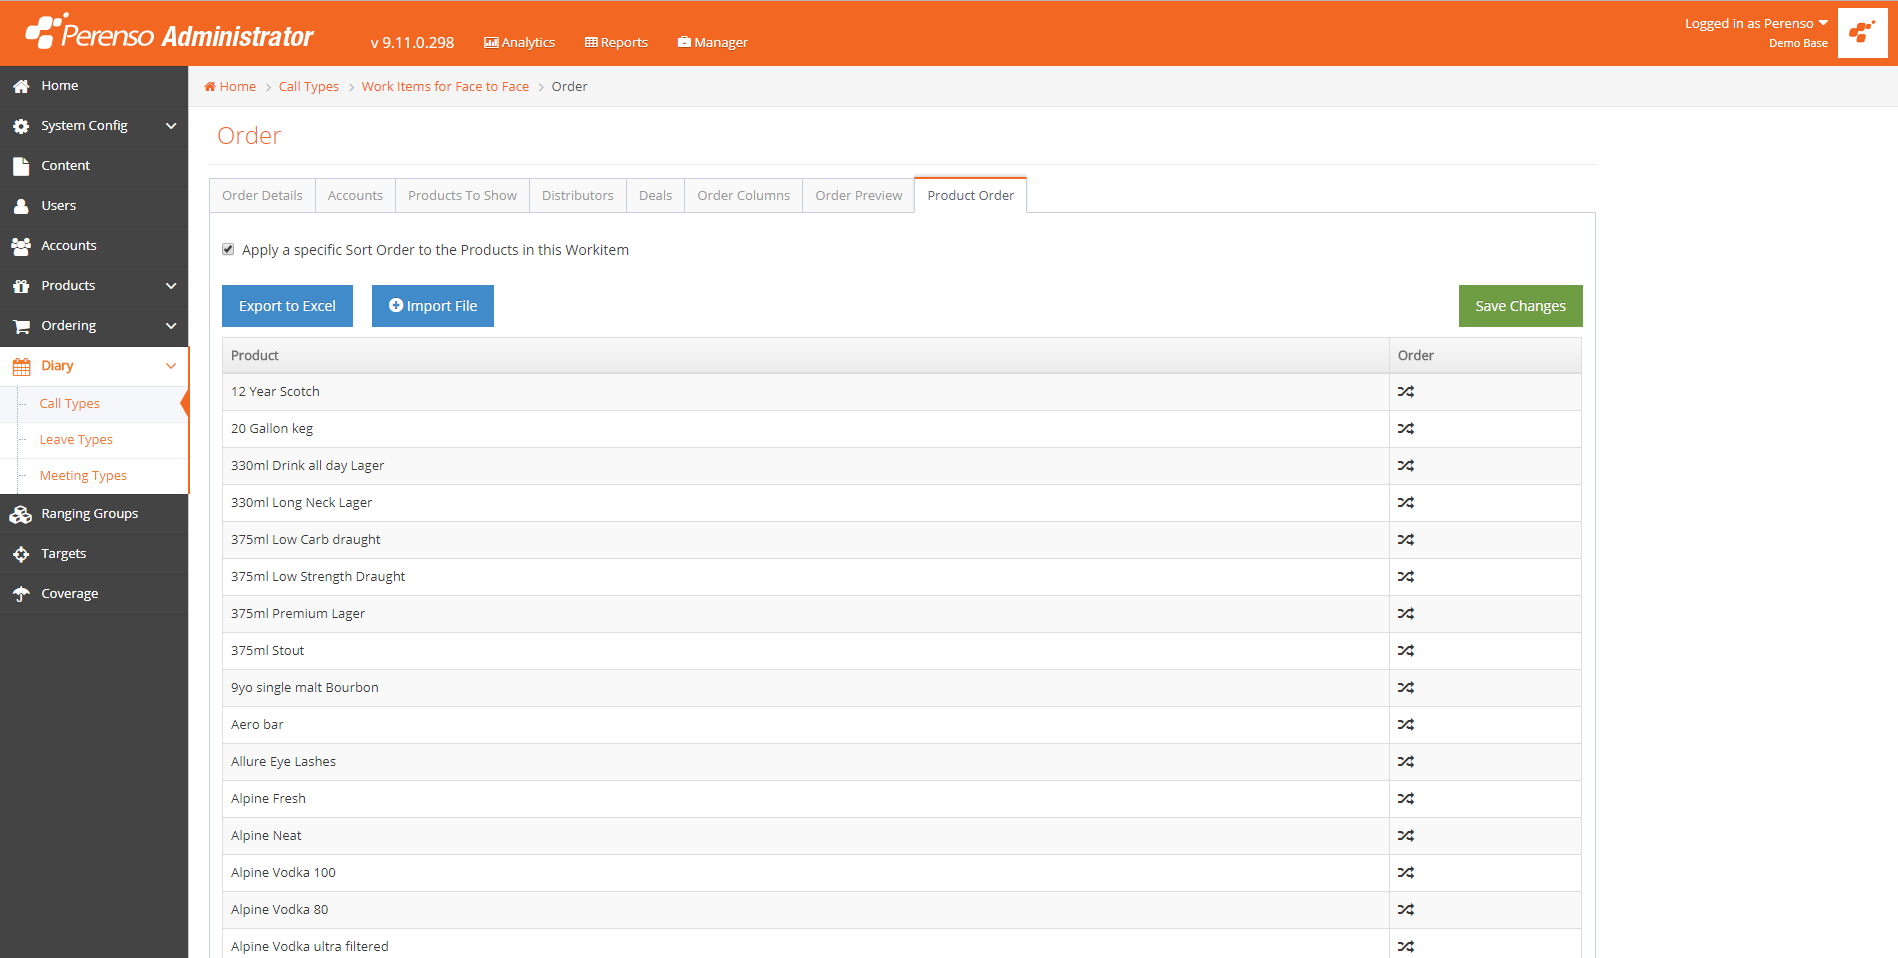
Task: Click the Import File button
Action: [433, 306]
